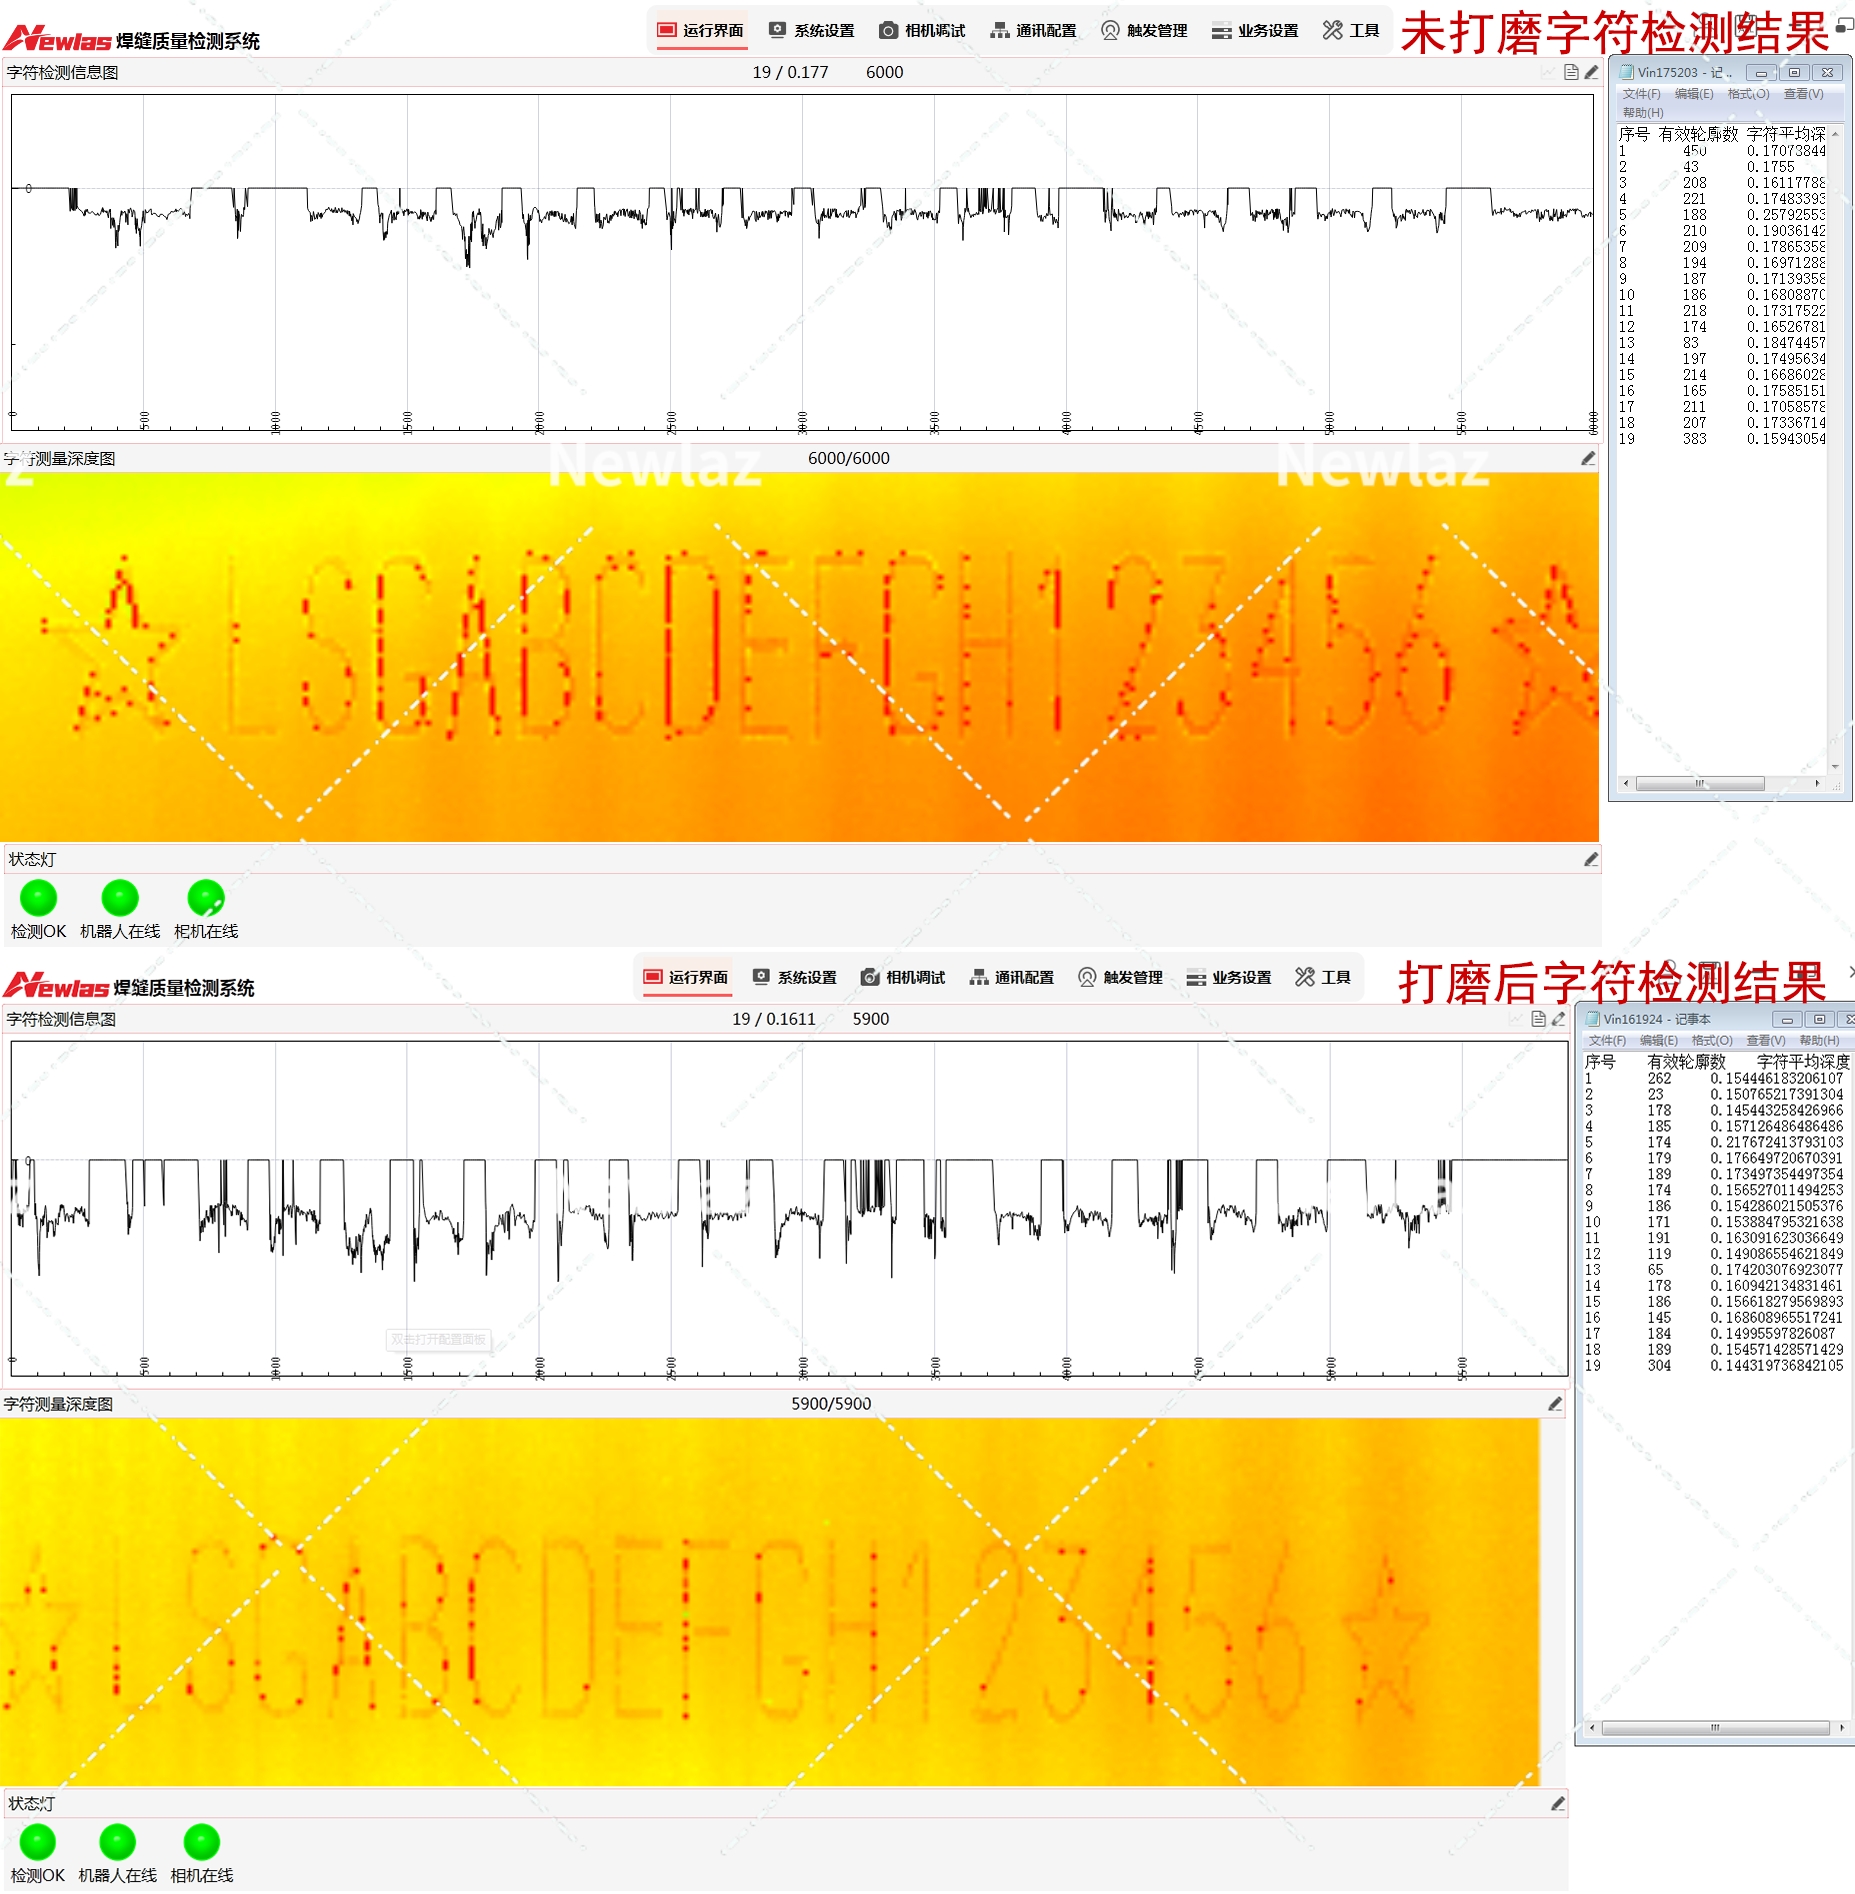Click 机器人在线 green status light in 打磨后 window

pyautogui.click(x=118, y=1842)
